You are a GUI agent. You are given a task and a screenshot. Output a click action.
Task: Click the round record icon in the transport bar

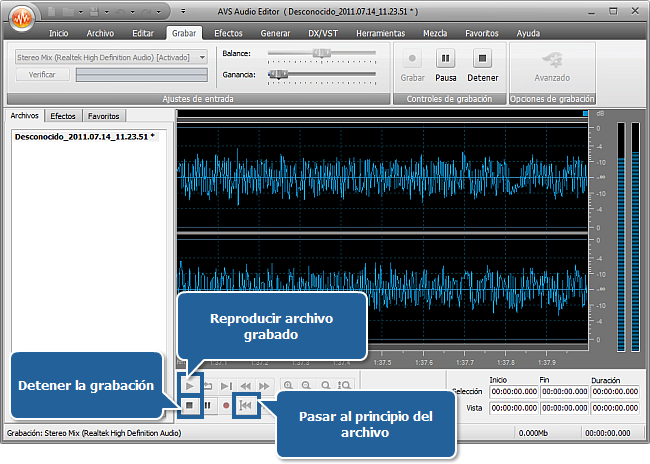tap(227, 406)
